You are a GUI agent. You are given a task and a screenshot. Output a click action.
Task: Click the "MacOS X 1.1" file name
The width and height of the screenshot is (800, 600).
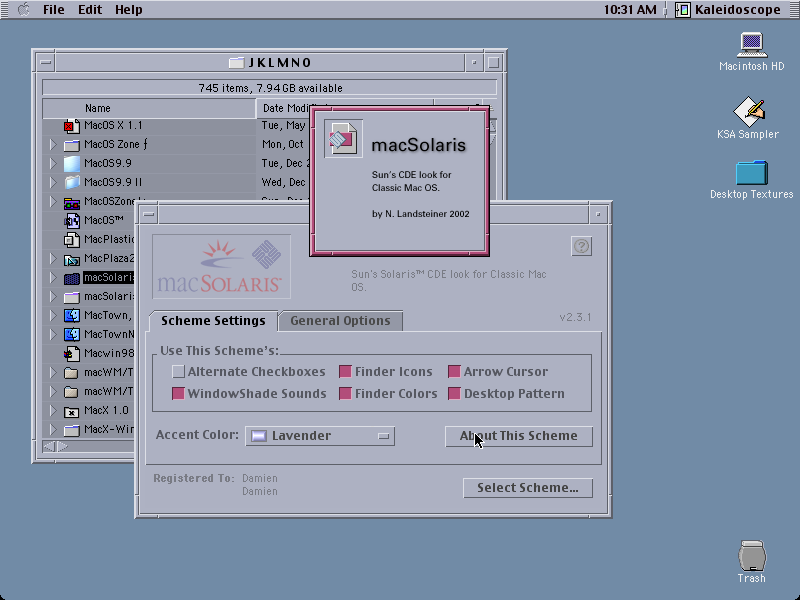pyautogui.click(x=113, y=126)
